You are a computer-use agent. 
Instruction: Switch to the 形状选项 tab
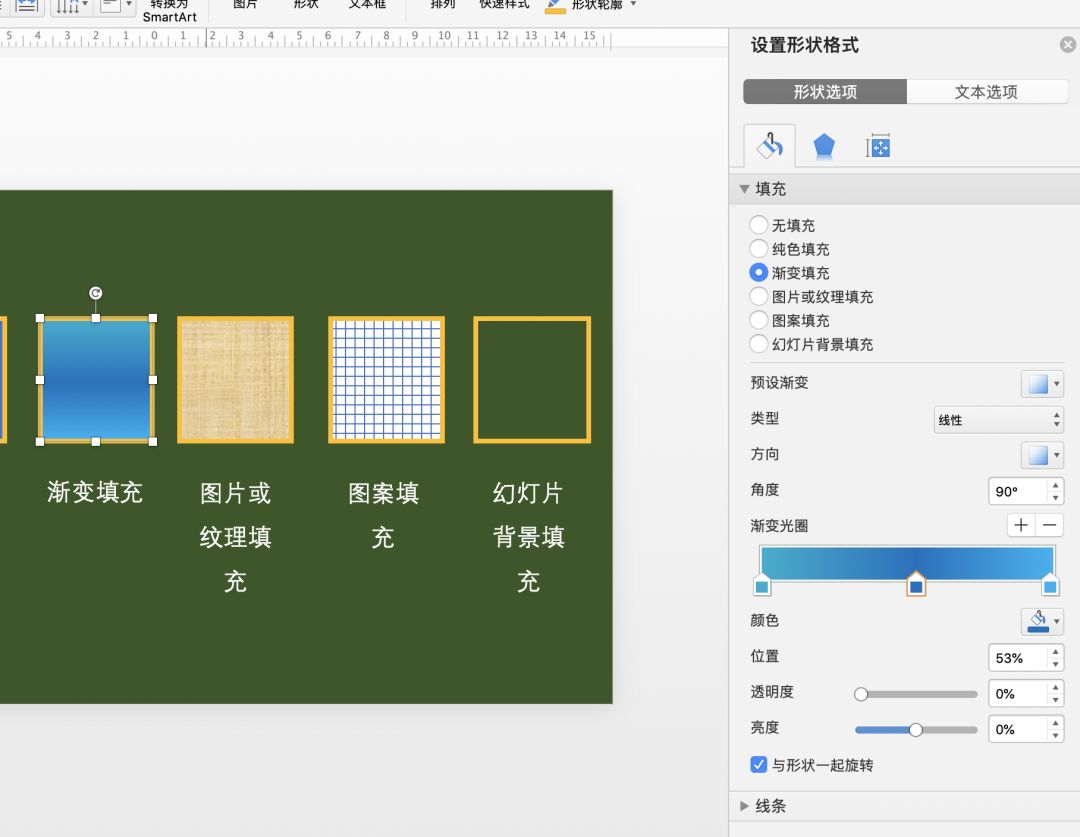[824, 92]
